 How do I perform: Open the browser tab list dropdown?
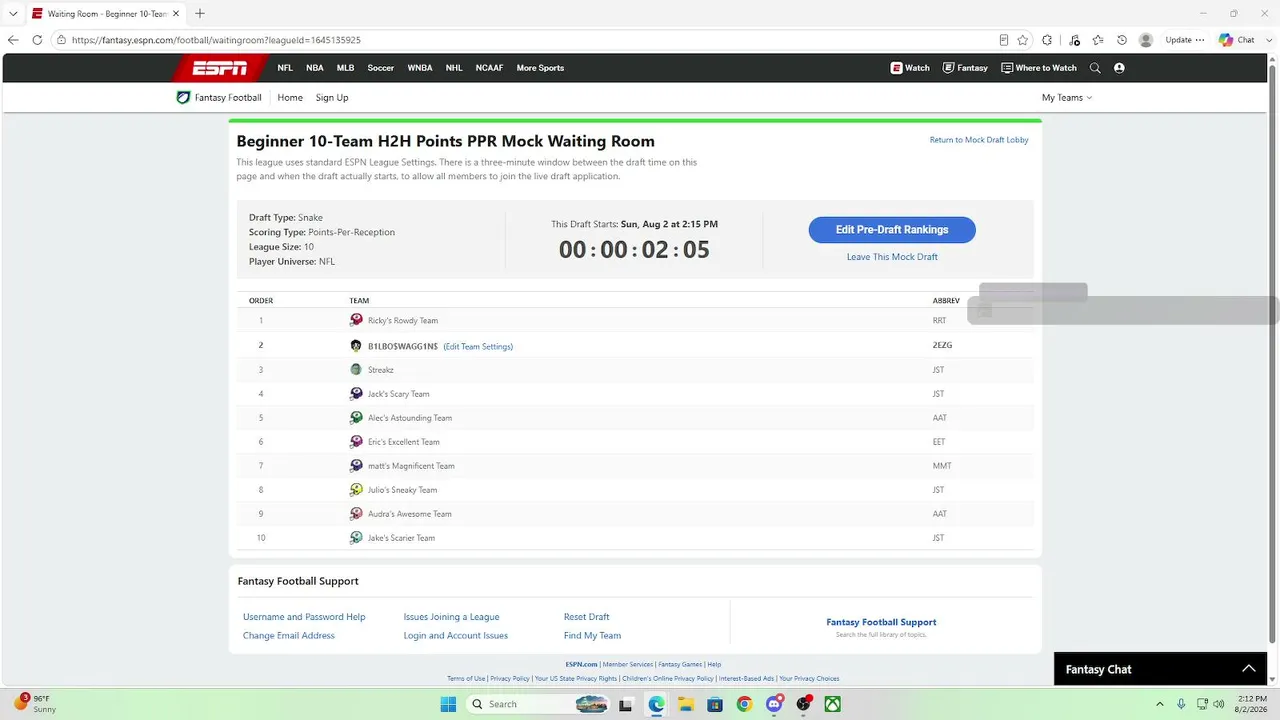[13, 13]
